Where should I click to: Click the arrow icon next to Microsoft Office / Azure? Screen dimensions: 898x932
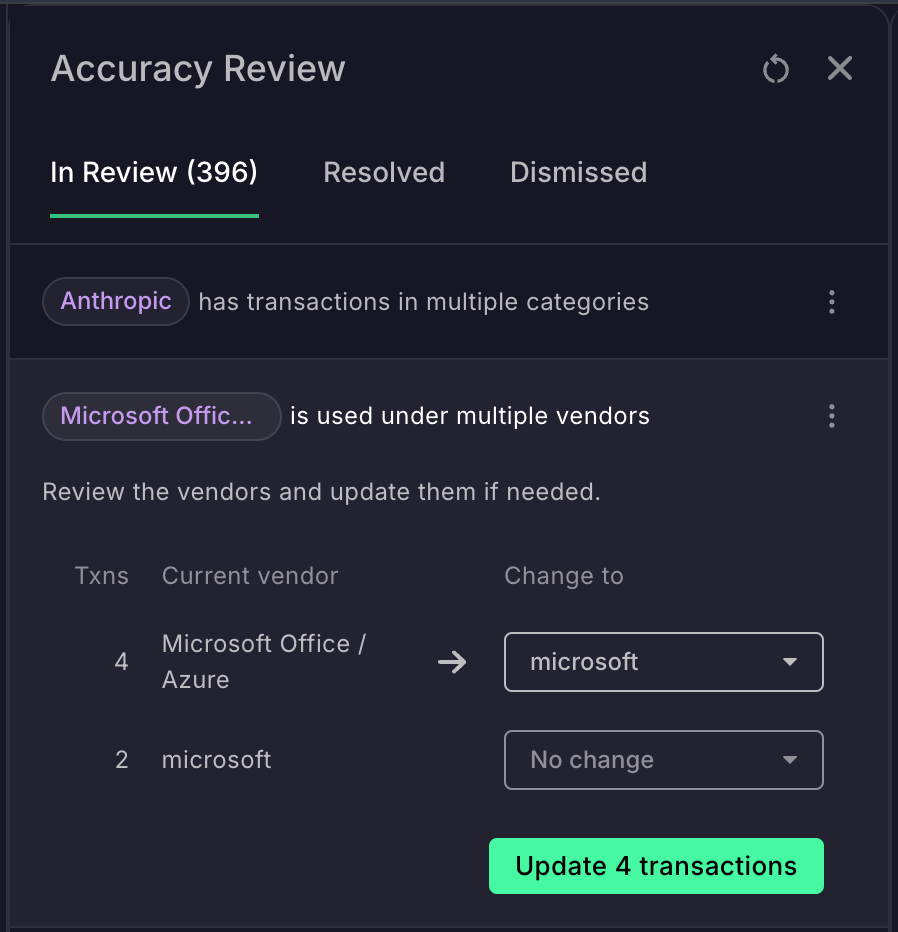point(452,662)
